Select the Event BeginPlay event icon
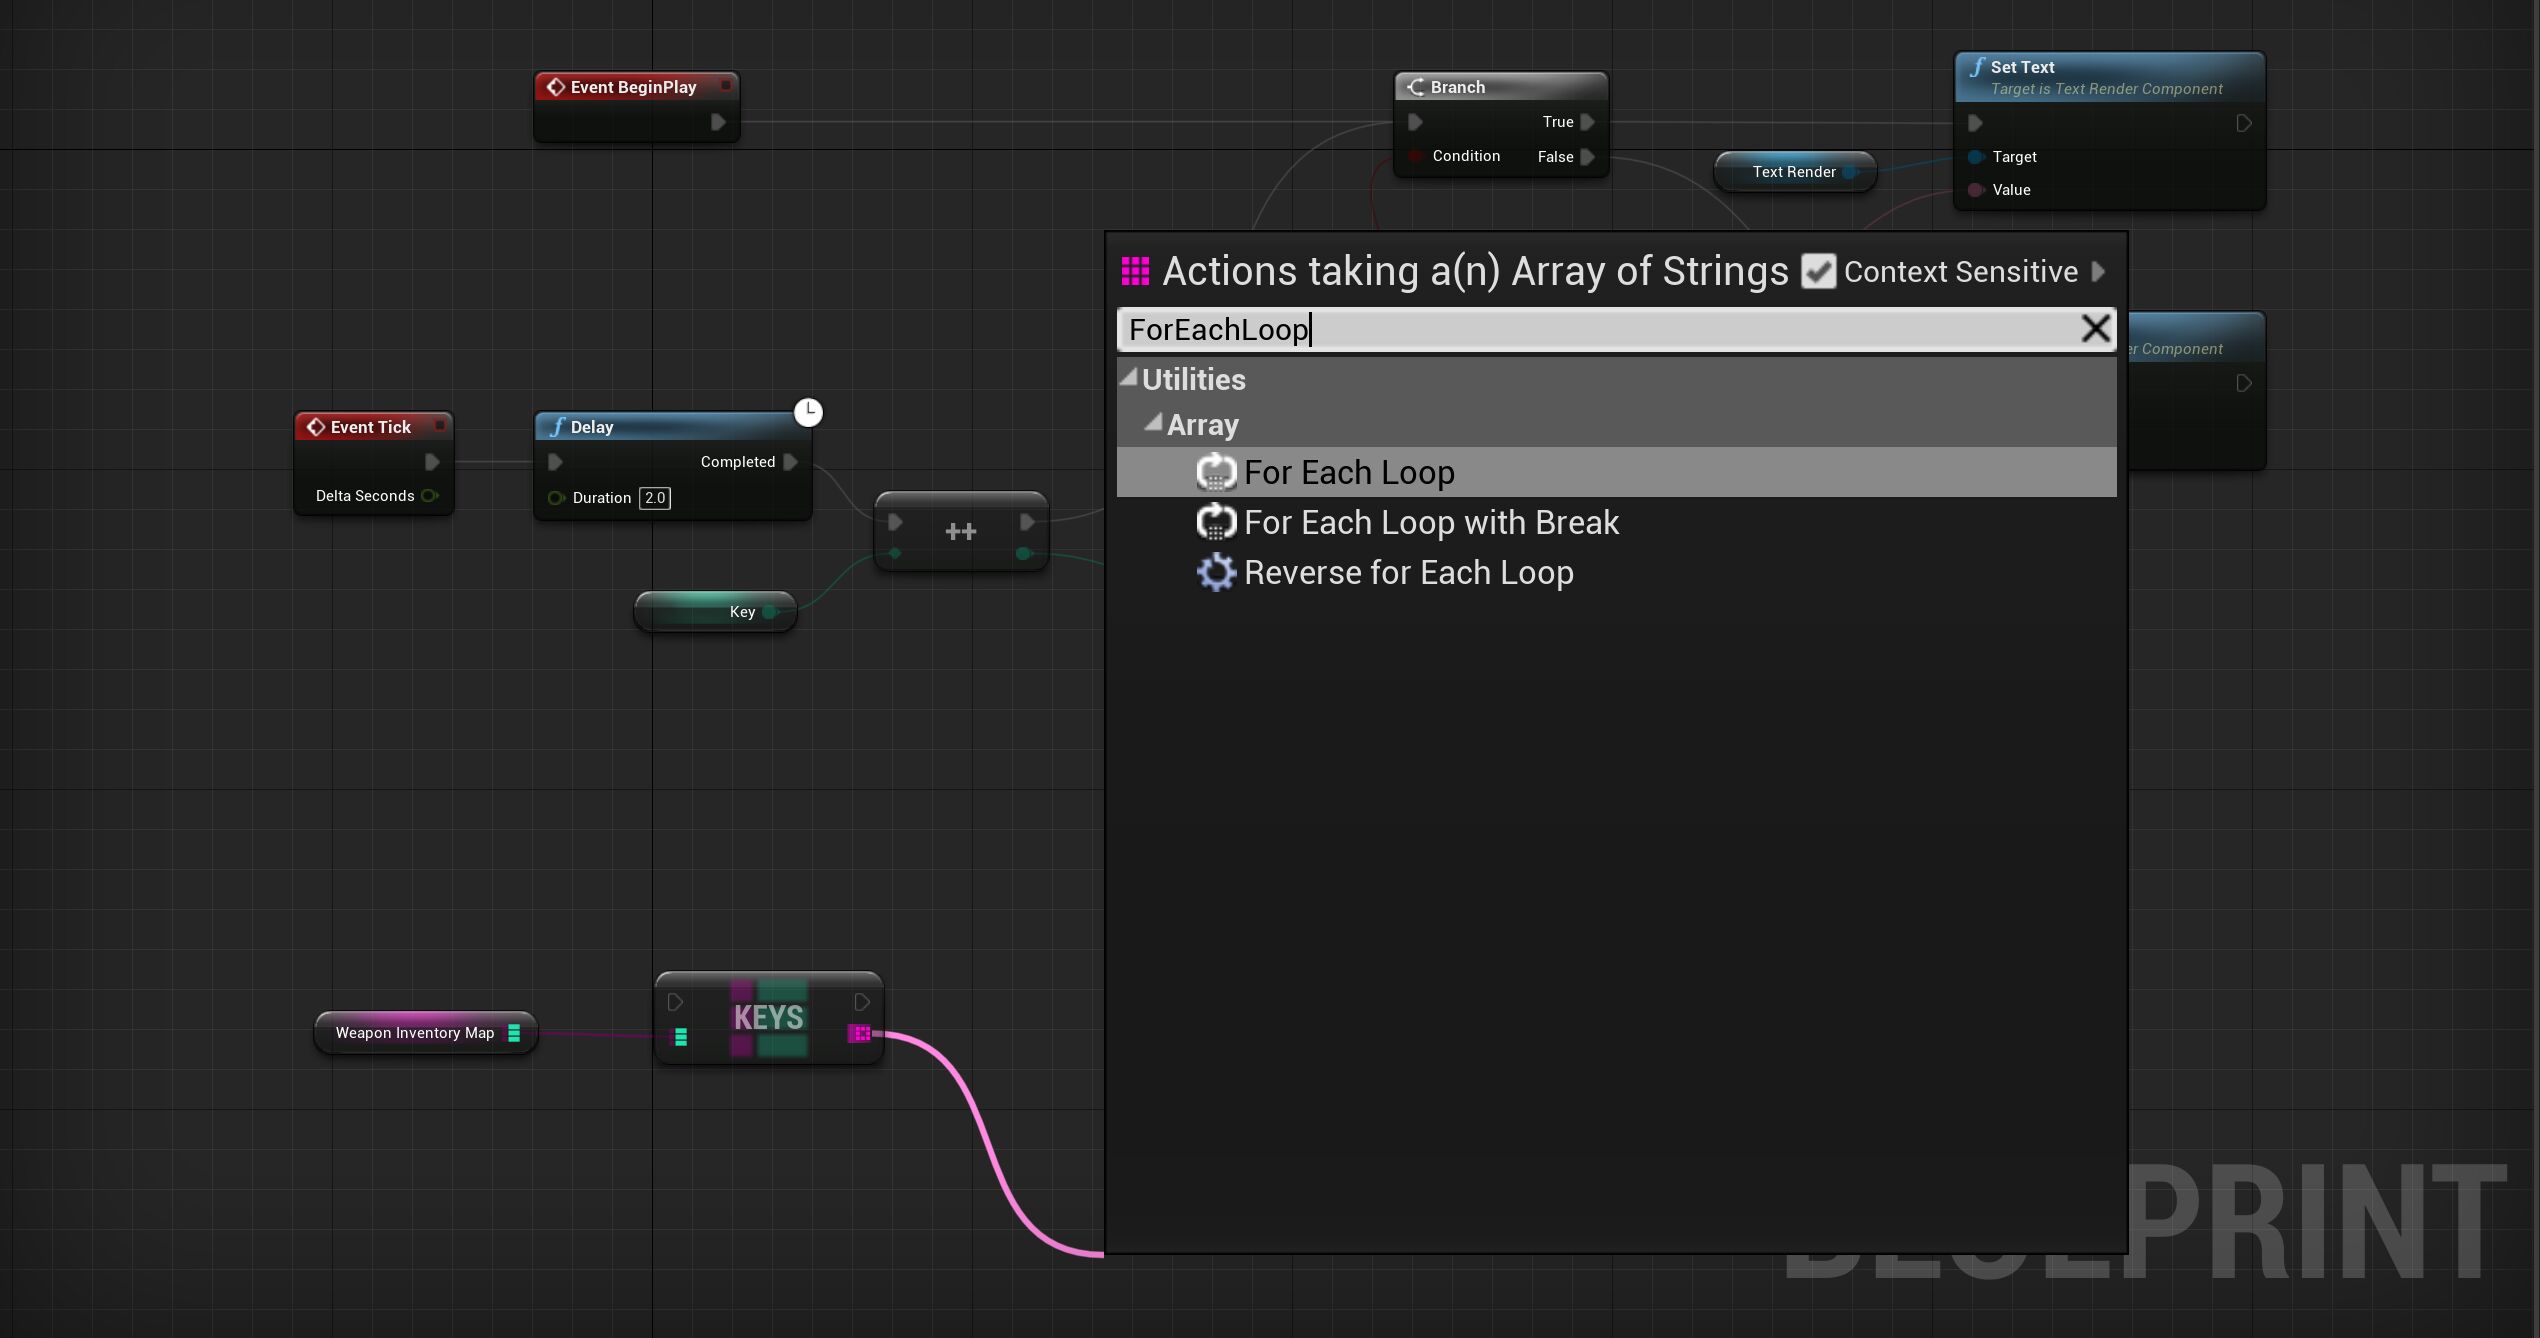Viewport: 2540px width, 1338px height. click(x=556, y=87)
